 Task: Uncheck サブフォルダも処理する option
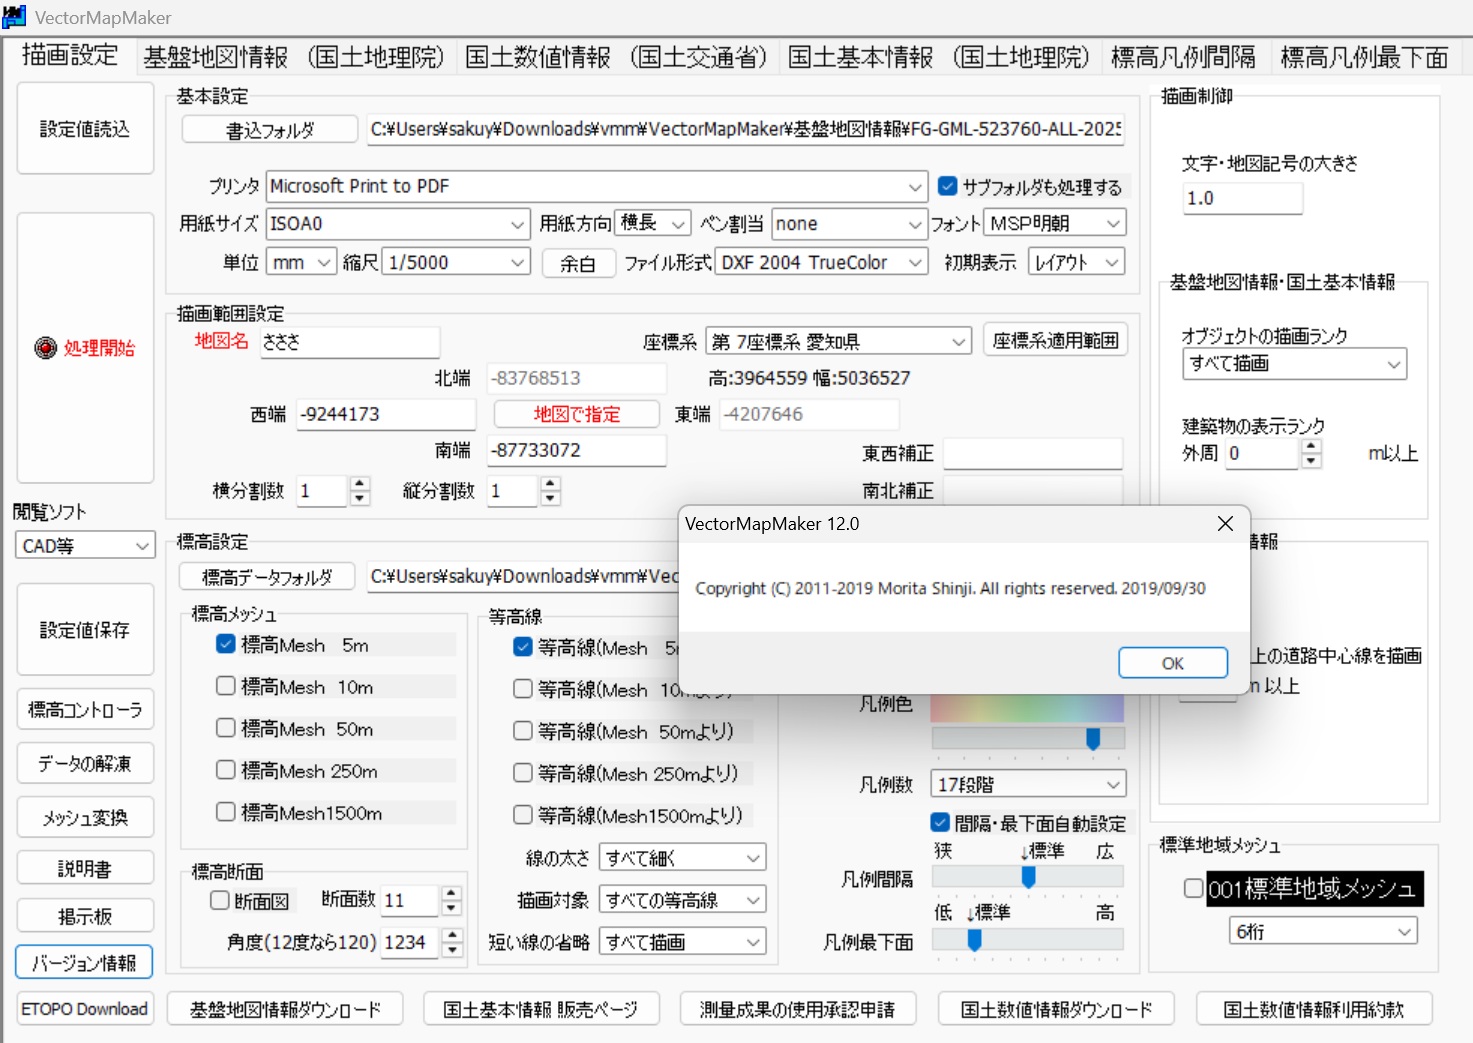click(948, 186)
